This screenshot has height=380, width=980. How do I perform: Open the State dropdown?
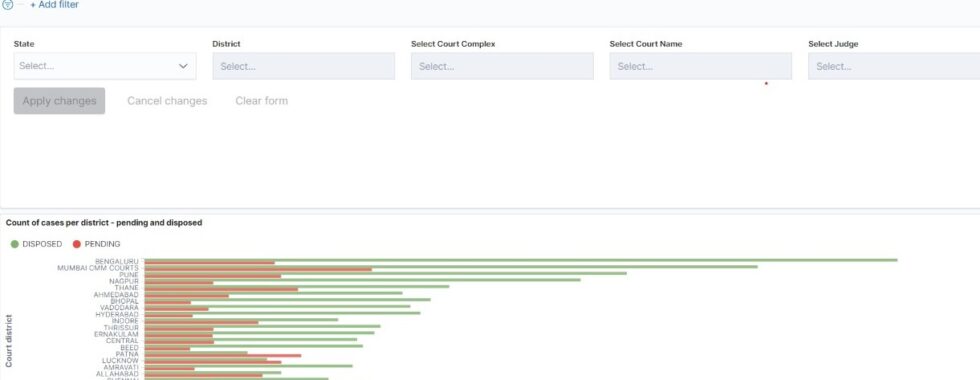[105, 66]
